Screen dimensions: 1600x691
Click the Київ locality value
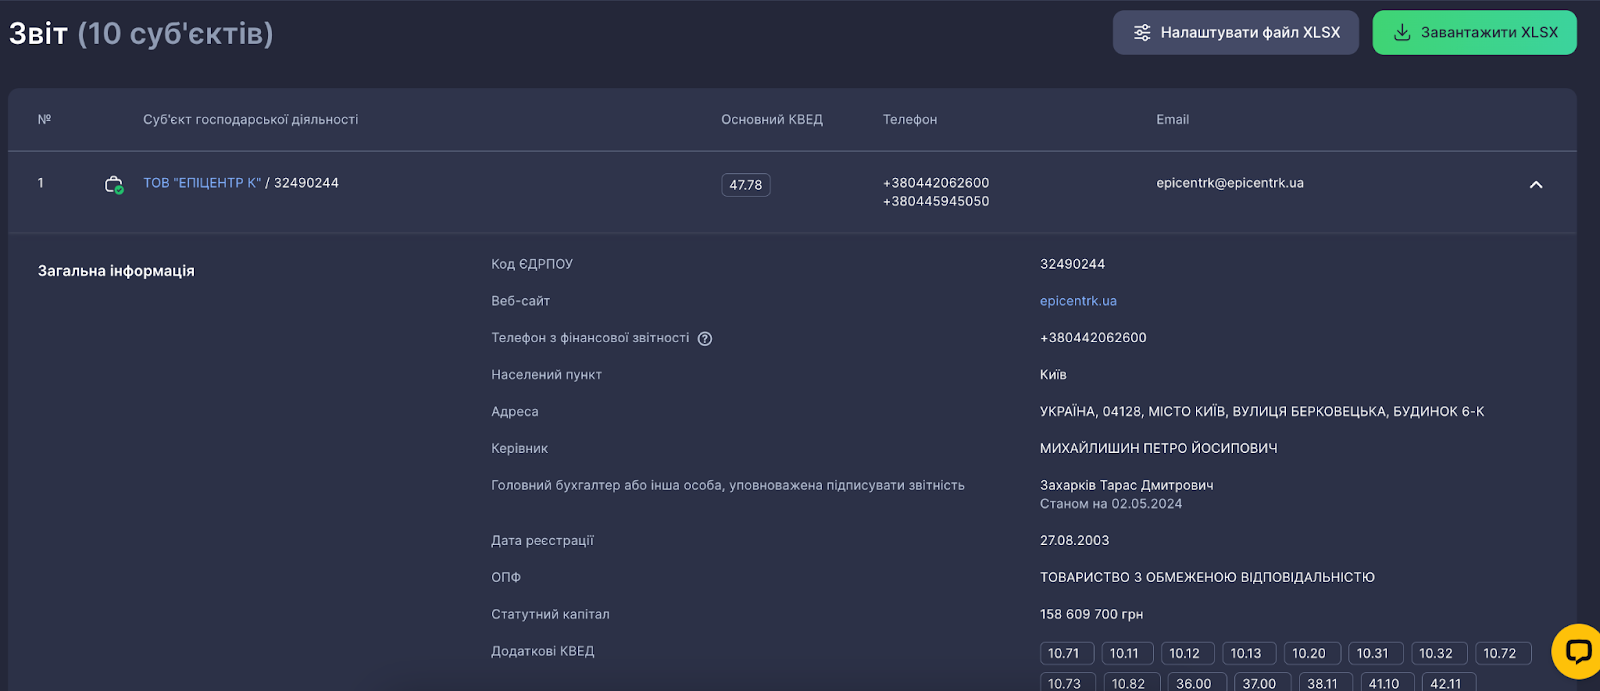pos(1053,375)
